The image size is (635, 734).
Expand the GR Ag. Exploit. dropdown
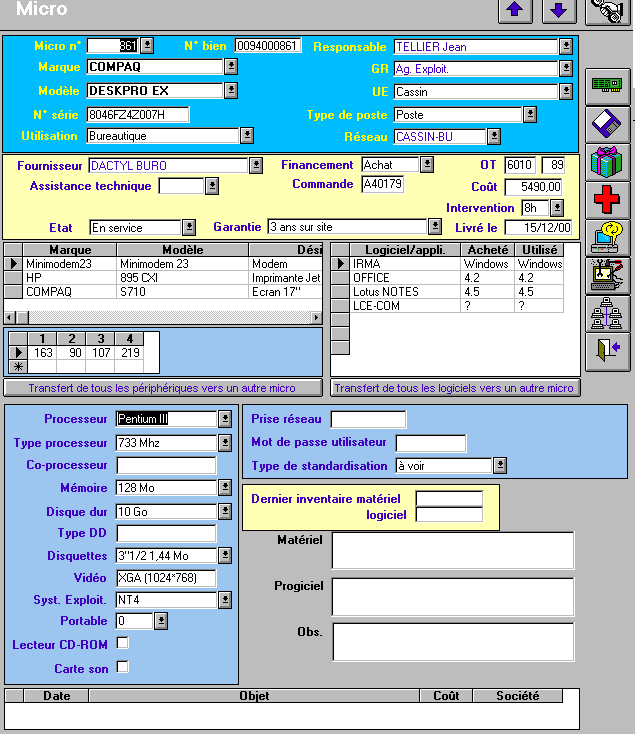coord(566,69)
